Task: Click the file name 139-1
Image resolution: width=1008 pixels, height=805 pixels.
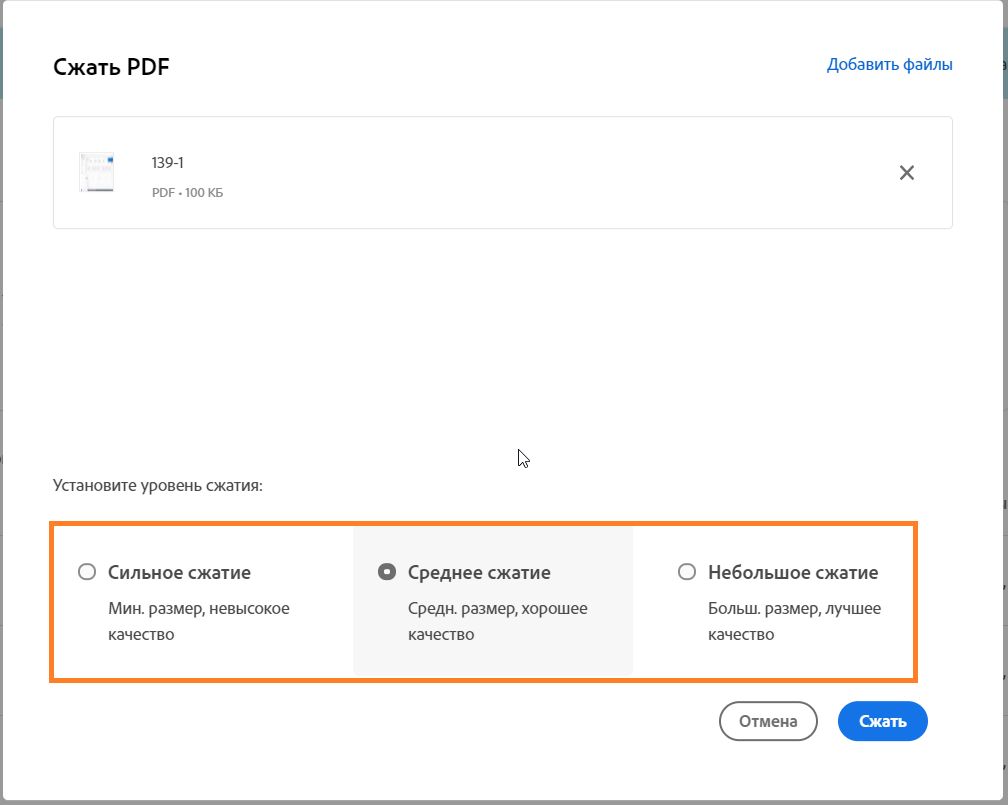Action: pyautogui.click(x=168, y=162)
